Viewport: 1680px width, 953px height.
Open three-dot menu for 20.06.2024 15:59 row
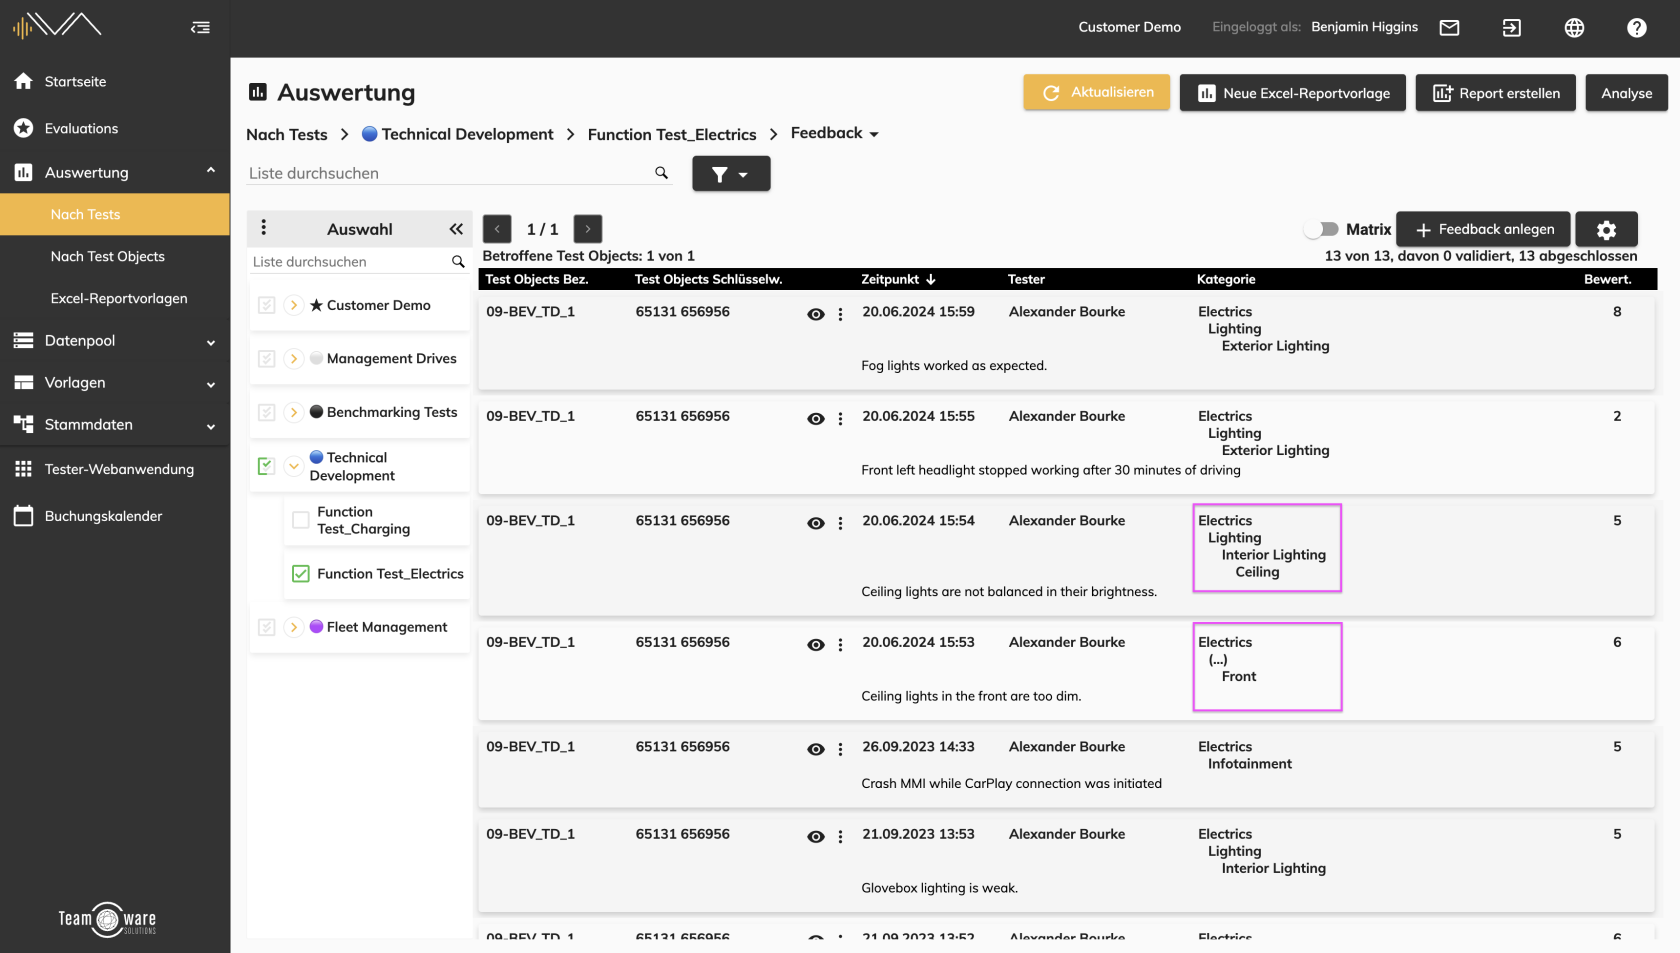click(840, 314)
